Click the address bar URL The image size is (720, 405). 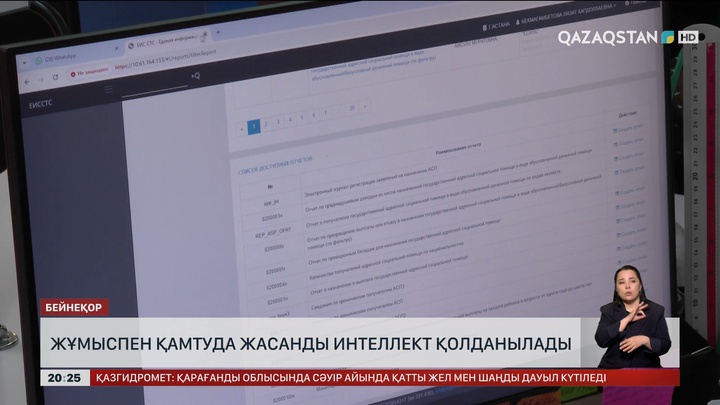coord(165,60)
